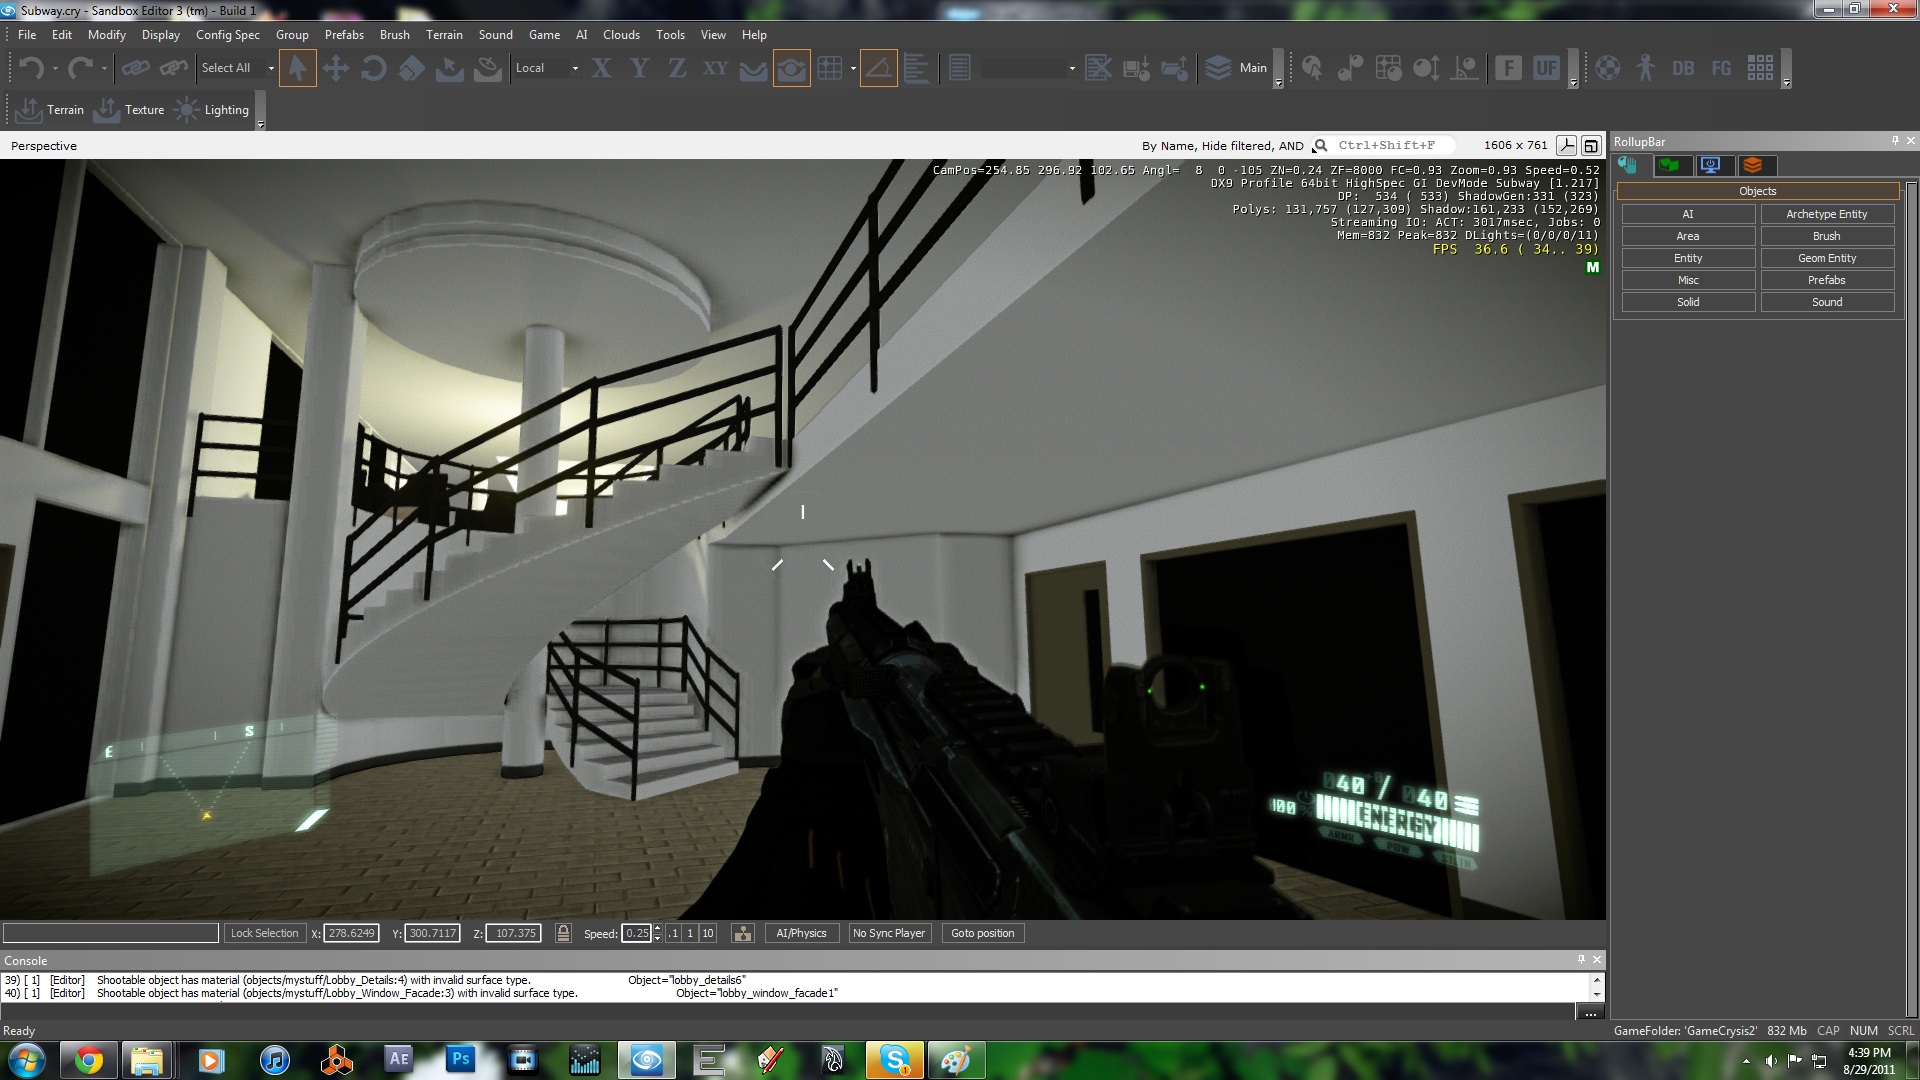Toggle Snap to Grid
The height and width of the screenshot is (1080, 1920).
tap(829, 68)
